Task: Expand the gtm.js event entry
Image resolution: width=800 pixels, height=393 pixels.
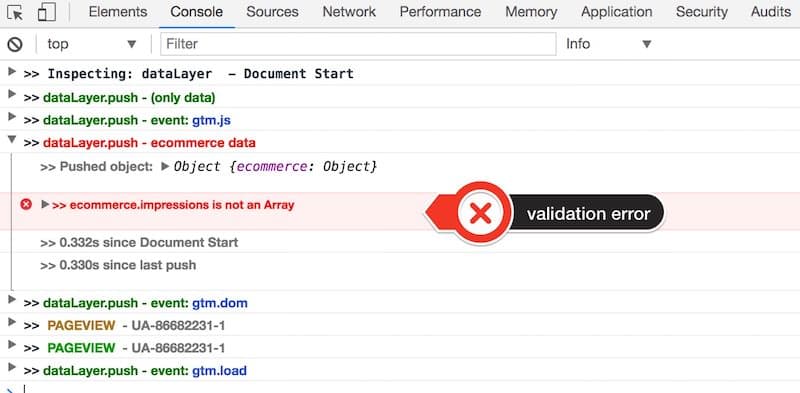Action: (x=12, y=117)
